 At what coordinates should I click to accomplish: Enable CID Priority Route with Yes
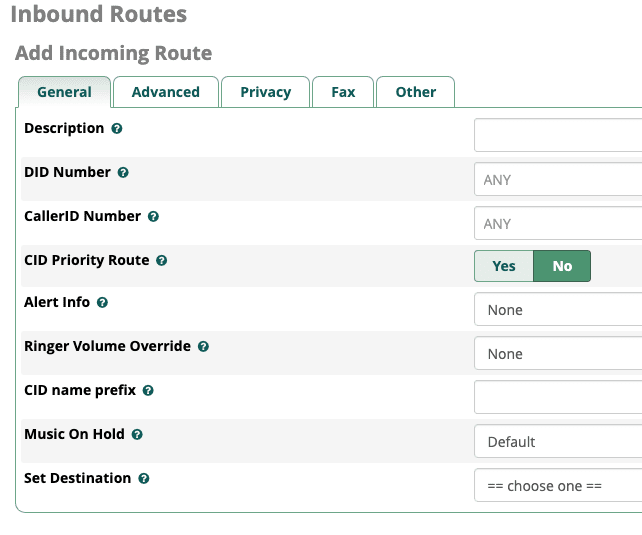504,266
